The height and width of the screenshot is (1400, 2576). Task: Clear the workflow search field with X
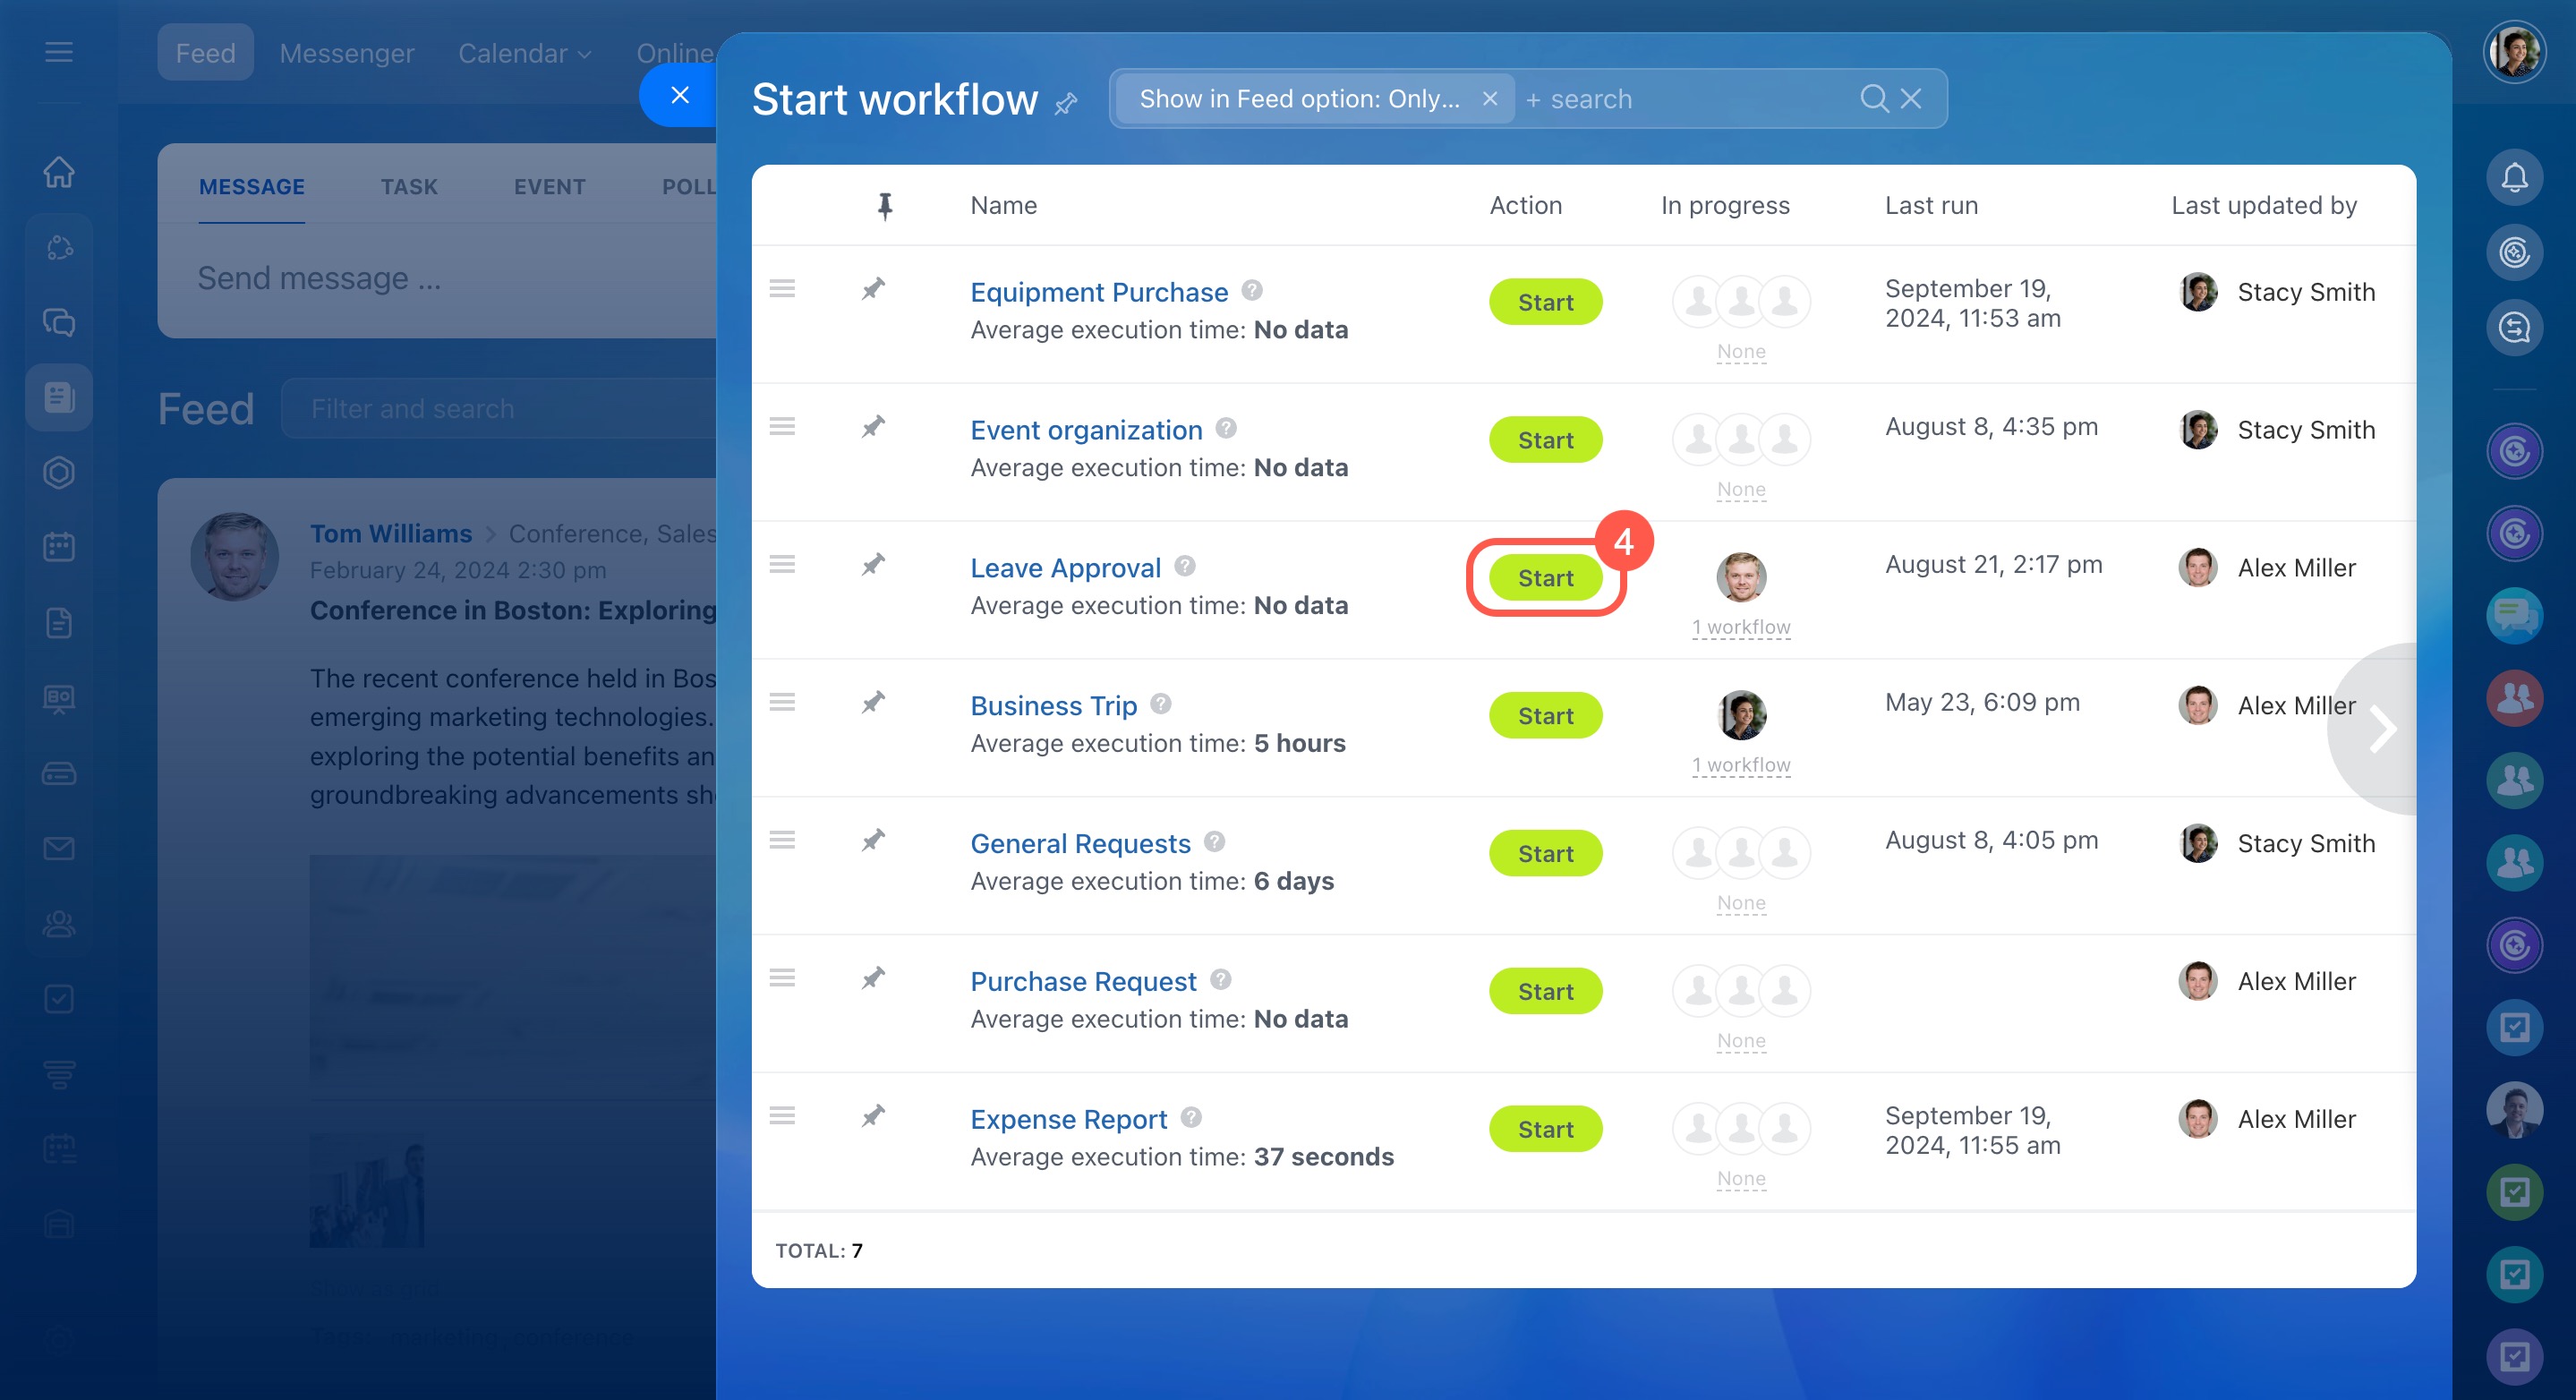coord(1911,98)
